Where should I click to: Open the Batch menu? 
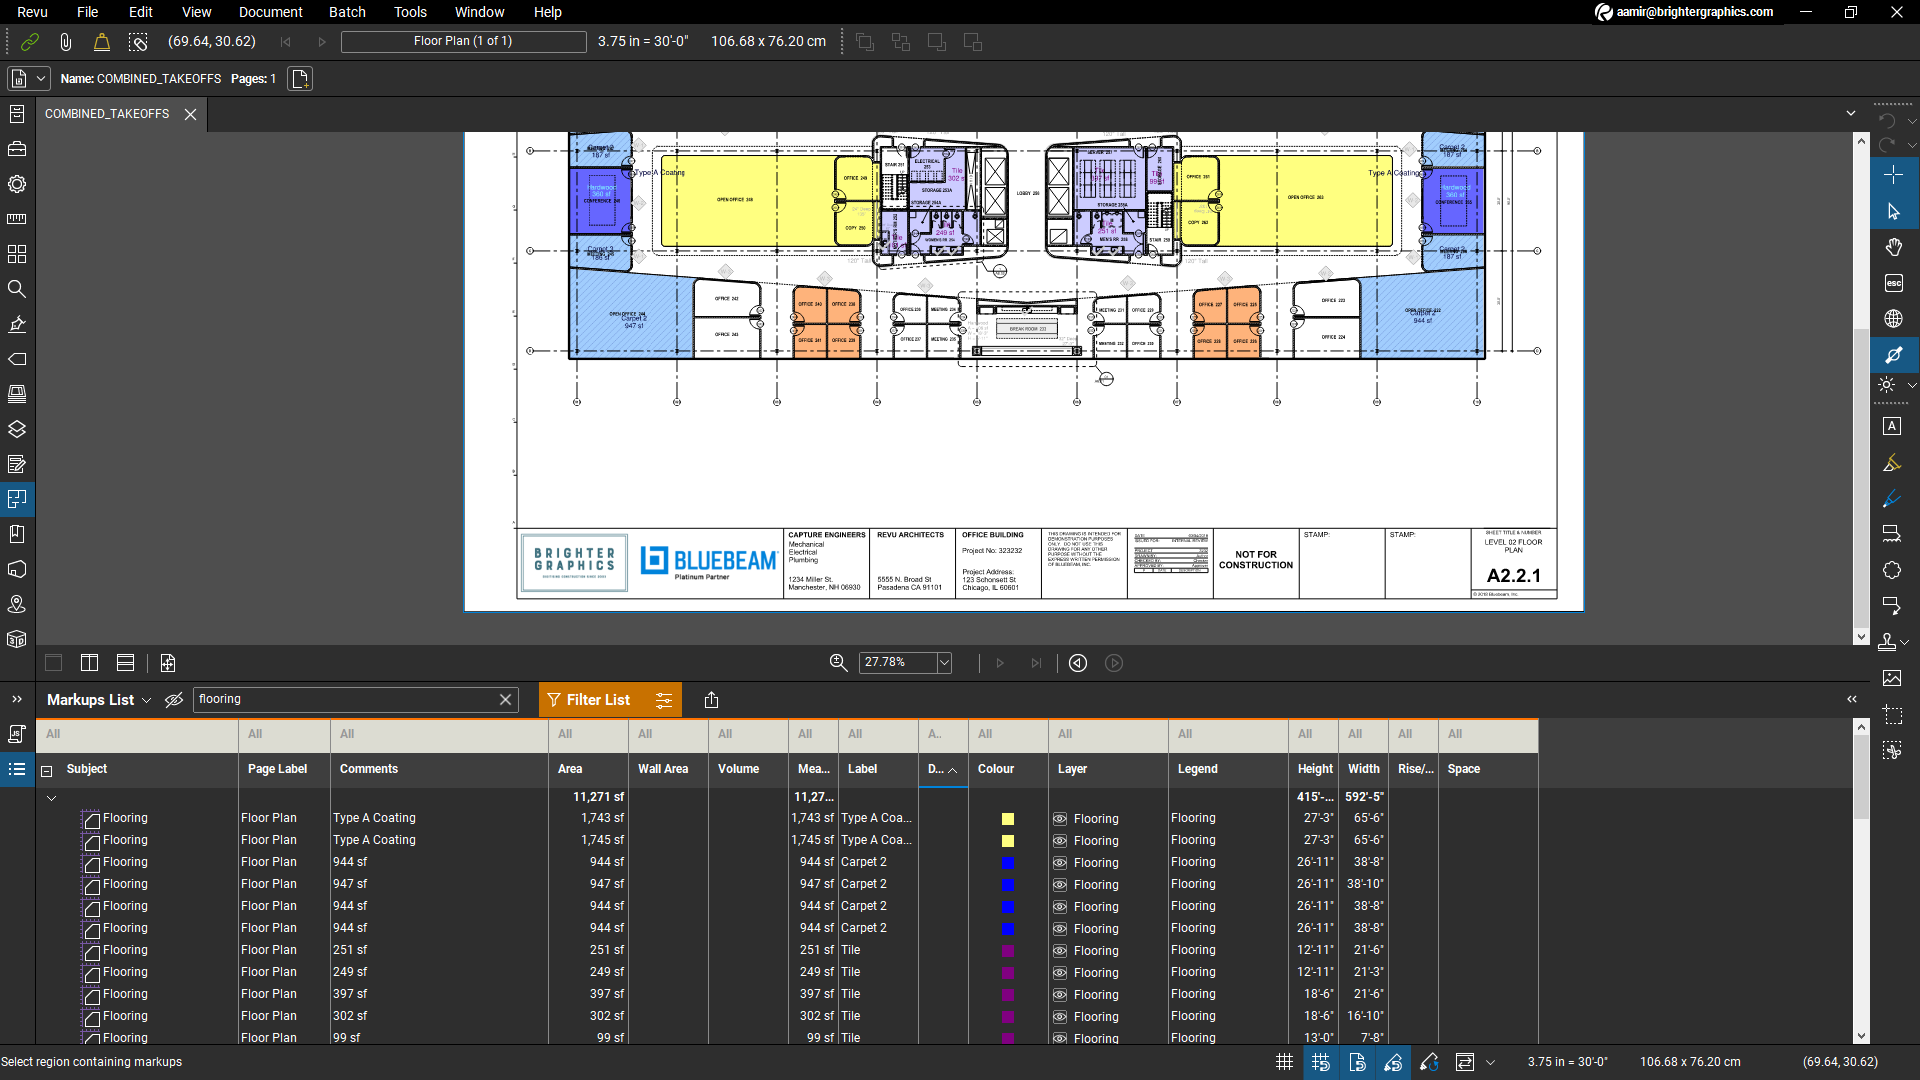click(347, 12)
